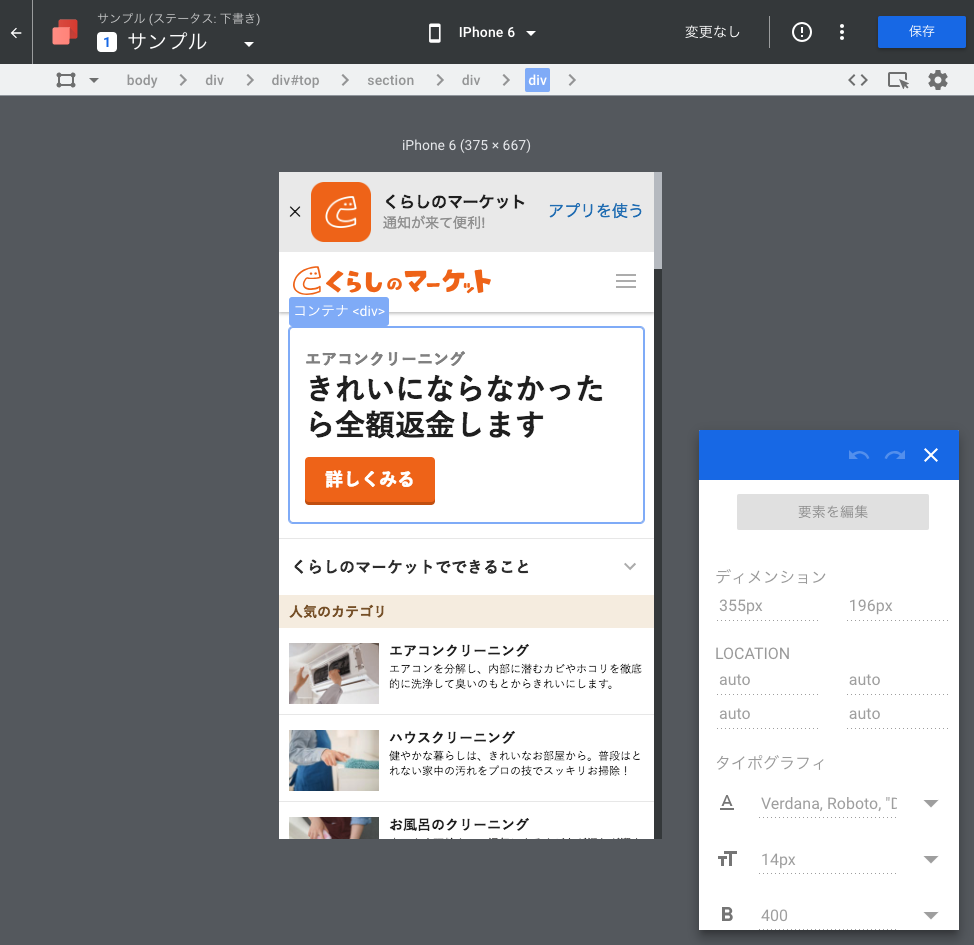This screenshot has height=945, width=974.
Task: Select body in the breadcrumb path
Action: click(x=141, y=80)
